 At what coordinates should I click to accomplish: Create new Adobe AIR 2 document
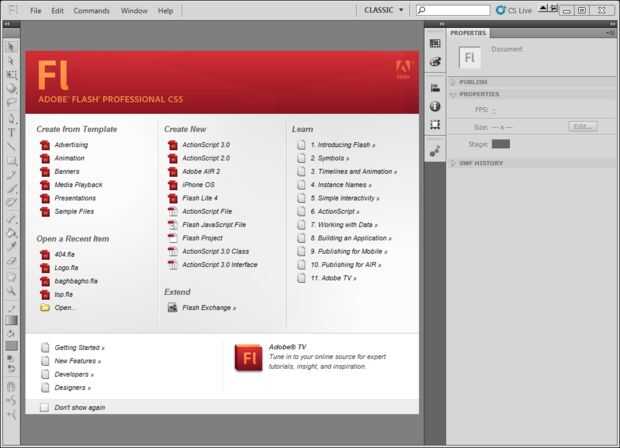[201, 171]
